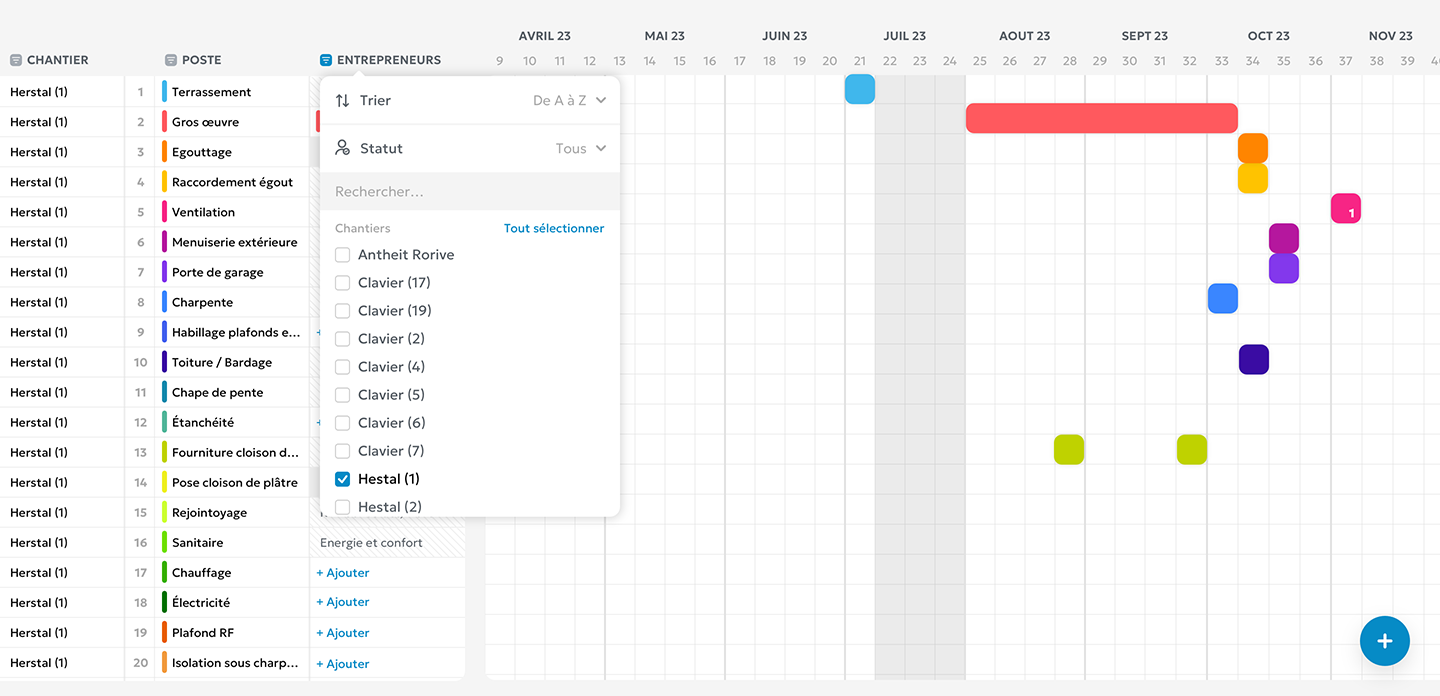
Task: Tick the Clavier (5) checkbox
Action: [343, 395]
